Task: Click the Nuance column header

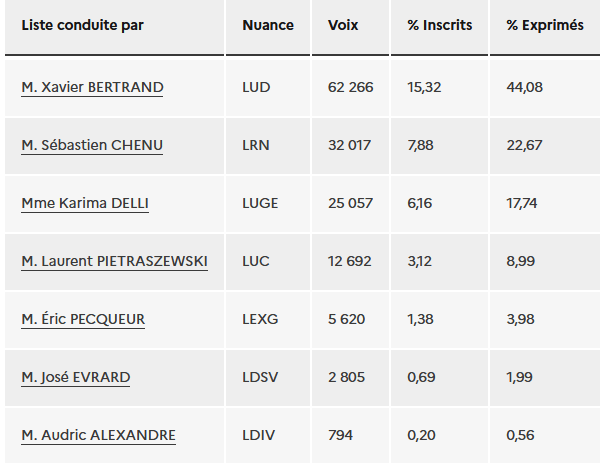Action: point(268,27)
